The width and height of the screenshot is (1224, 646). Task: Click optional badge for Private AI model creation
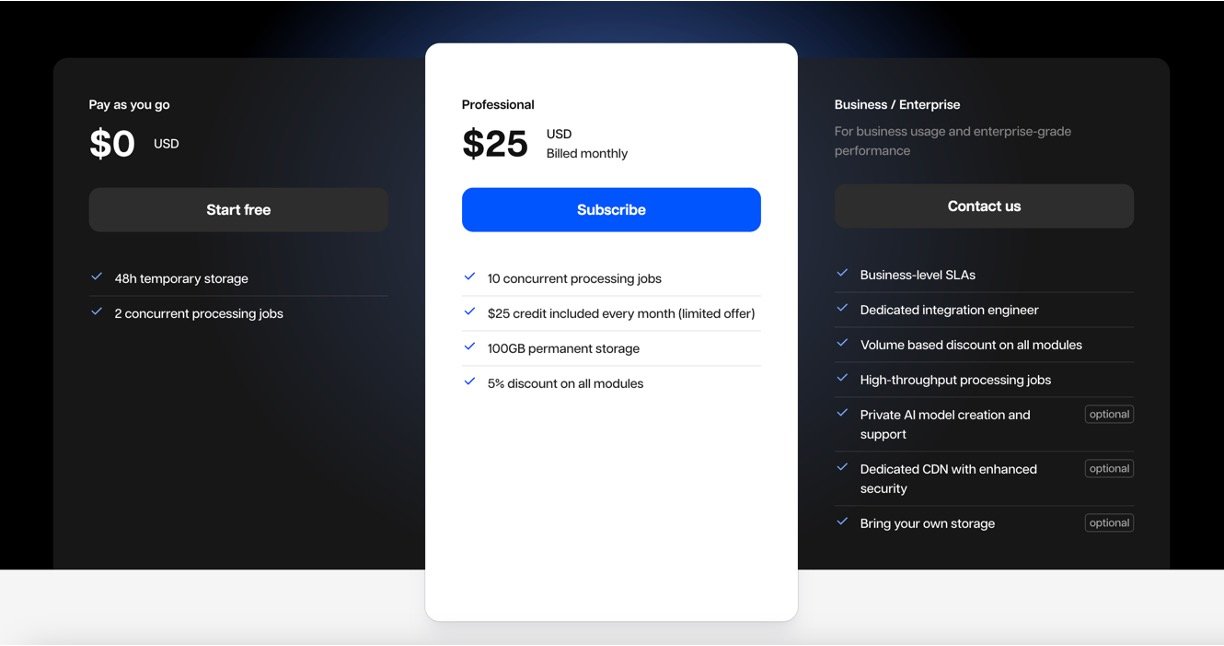[x=1109, y=414]
